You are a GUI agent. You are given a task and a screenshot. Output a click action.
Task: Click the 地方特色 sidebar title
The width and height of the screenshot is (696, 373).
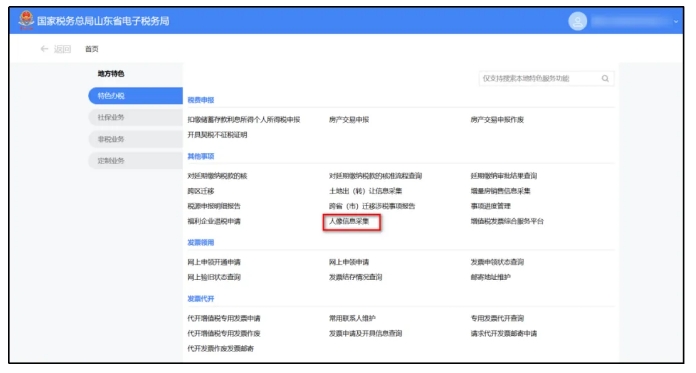click(x=111, y=74)
